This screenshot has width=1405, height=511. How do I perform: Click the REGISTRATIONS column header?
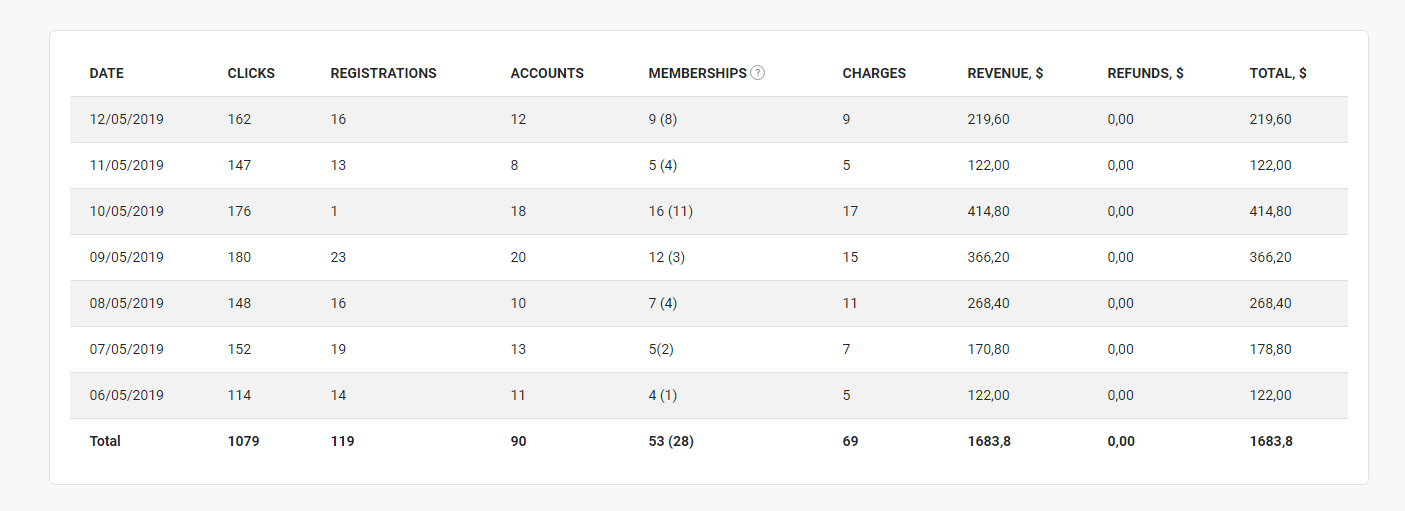pyautogui.click(x=383, y=73)
